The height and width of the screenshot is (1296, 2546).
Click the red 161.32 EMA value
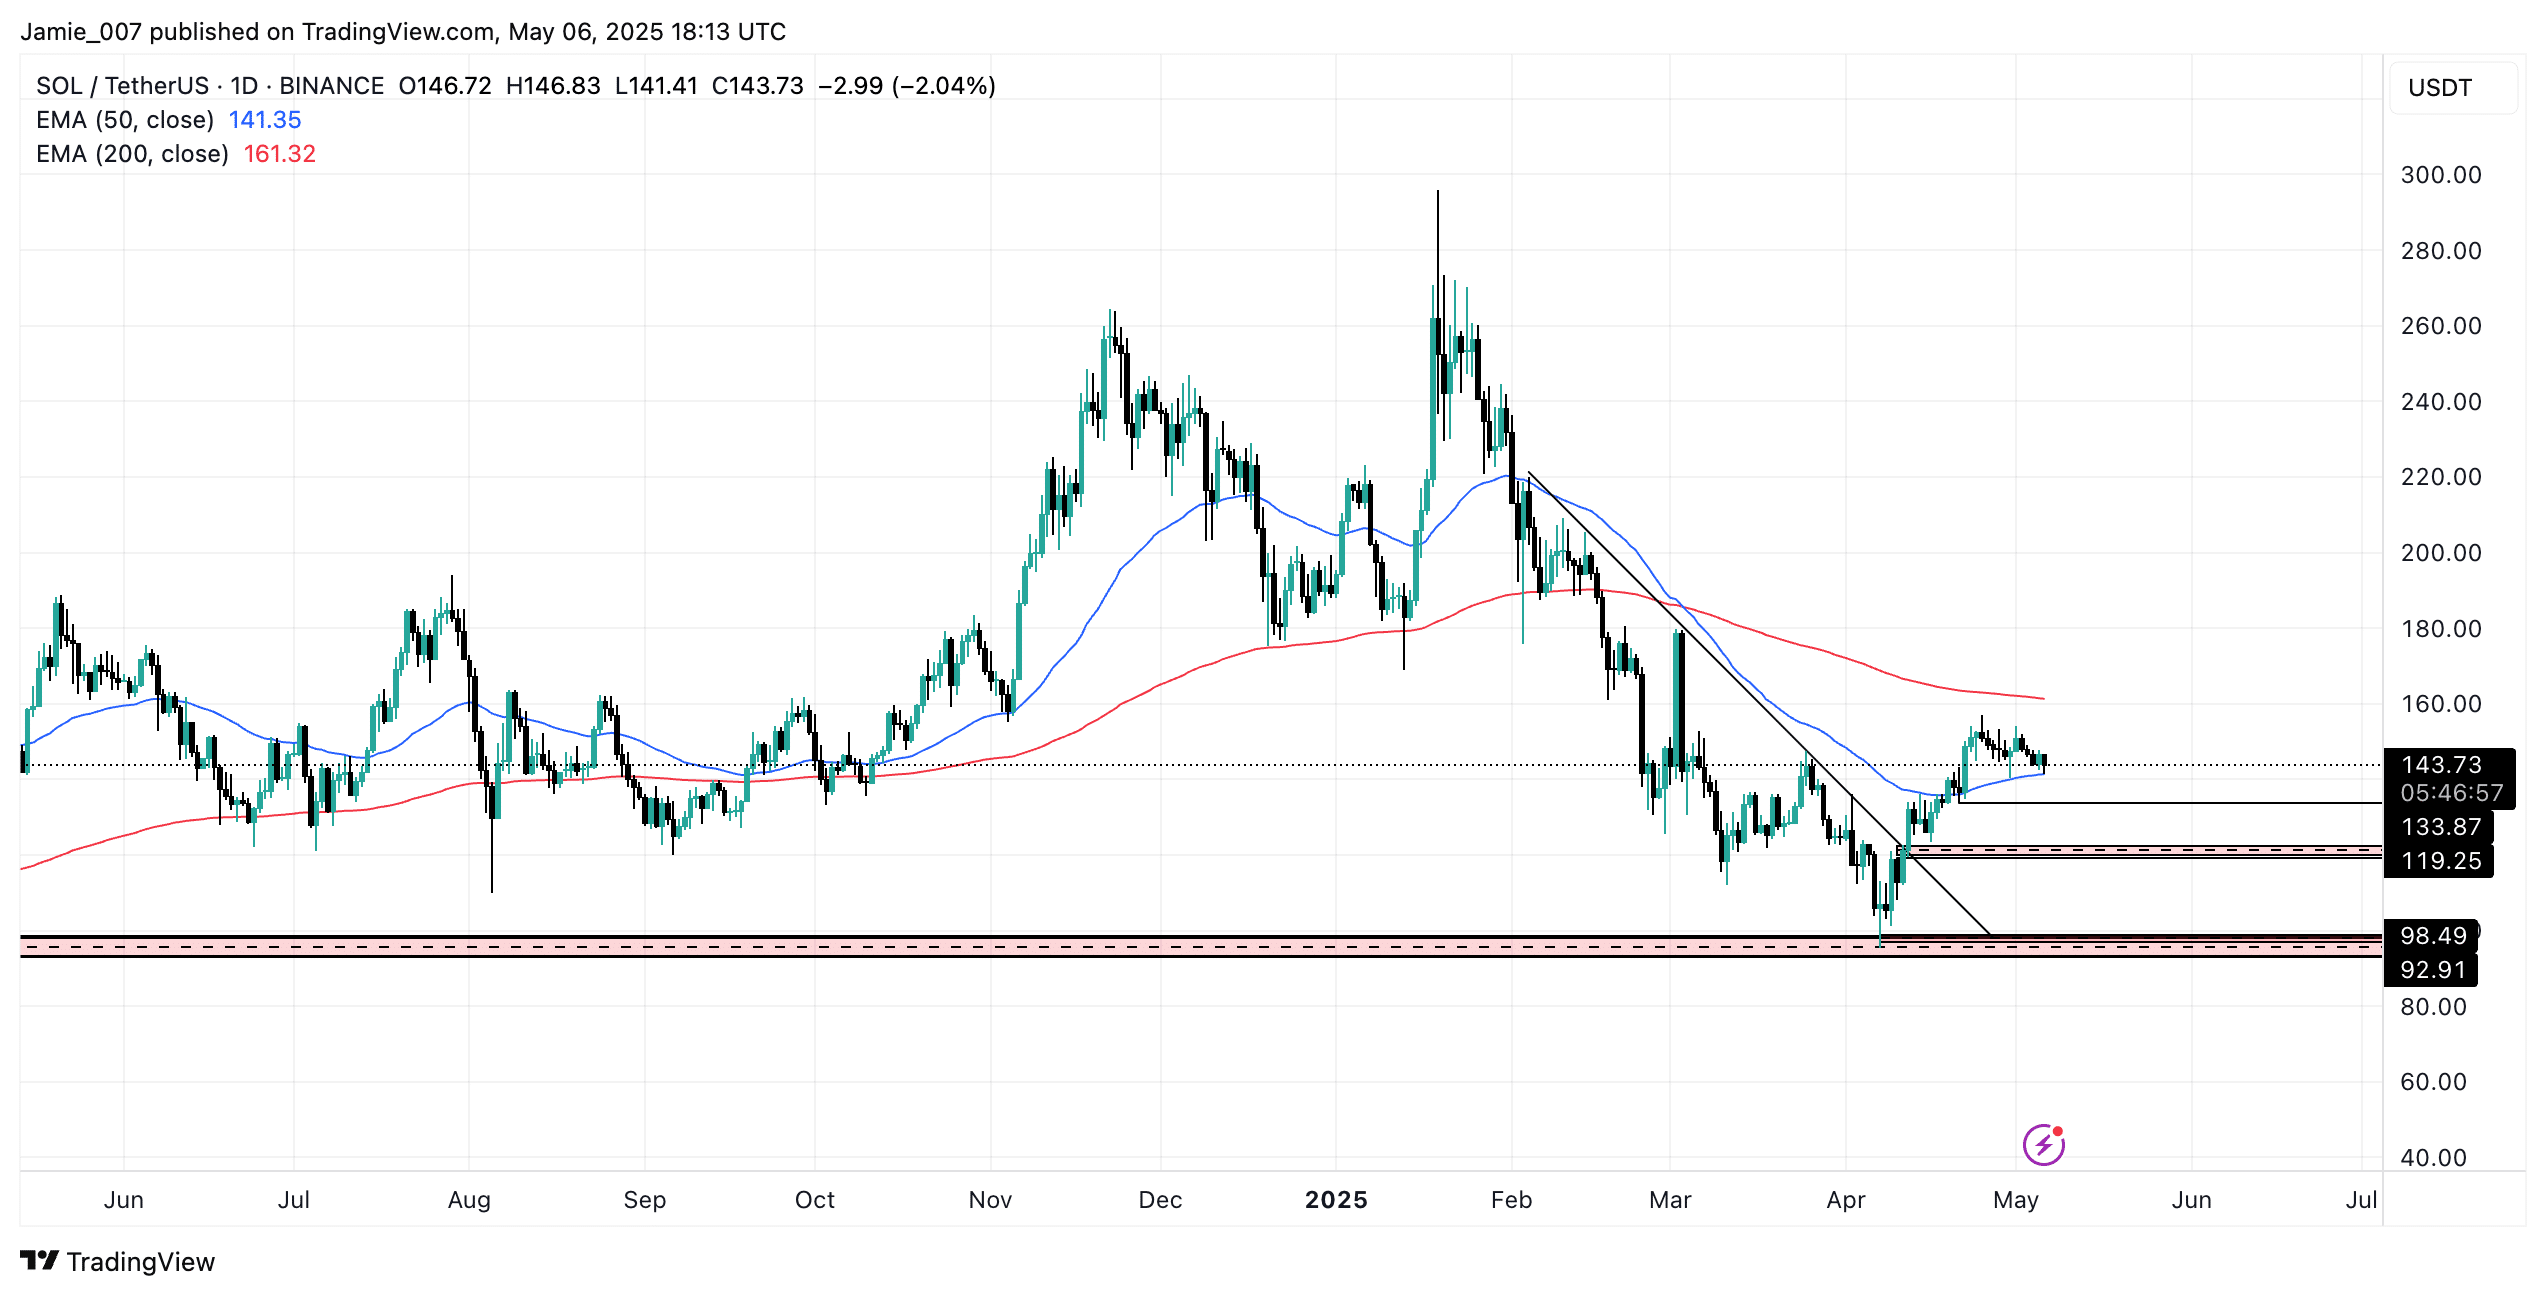[279, 154]
